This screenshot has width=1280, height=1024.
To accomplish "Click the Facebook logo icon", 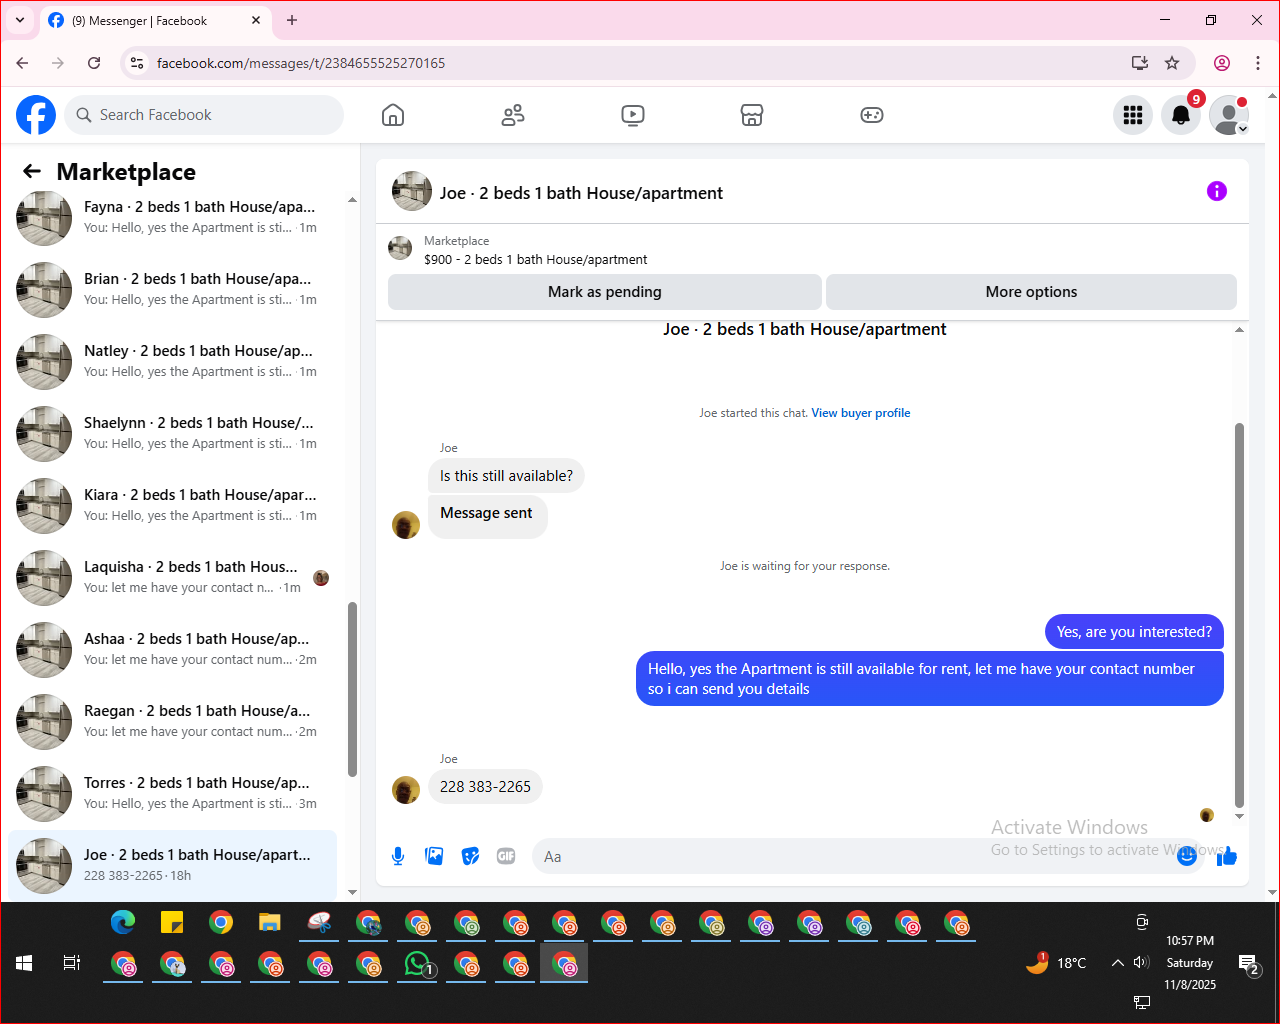I will coord(36,115).
